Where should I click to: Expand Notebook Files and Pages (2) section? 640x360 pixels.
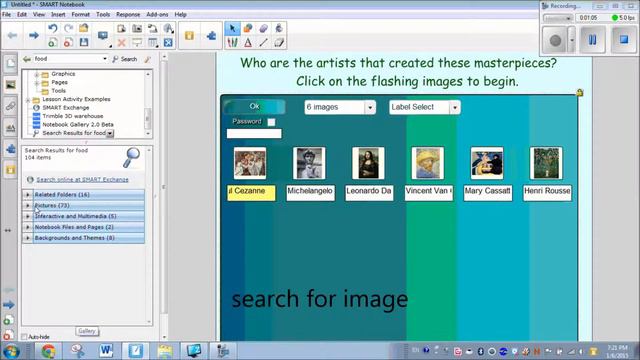coord(27,227)
